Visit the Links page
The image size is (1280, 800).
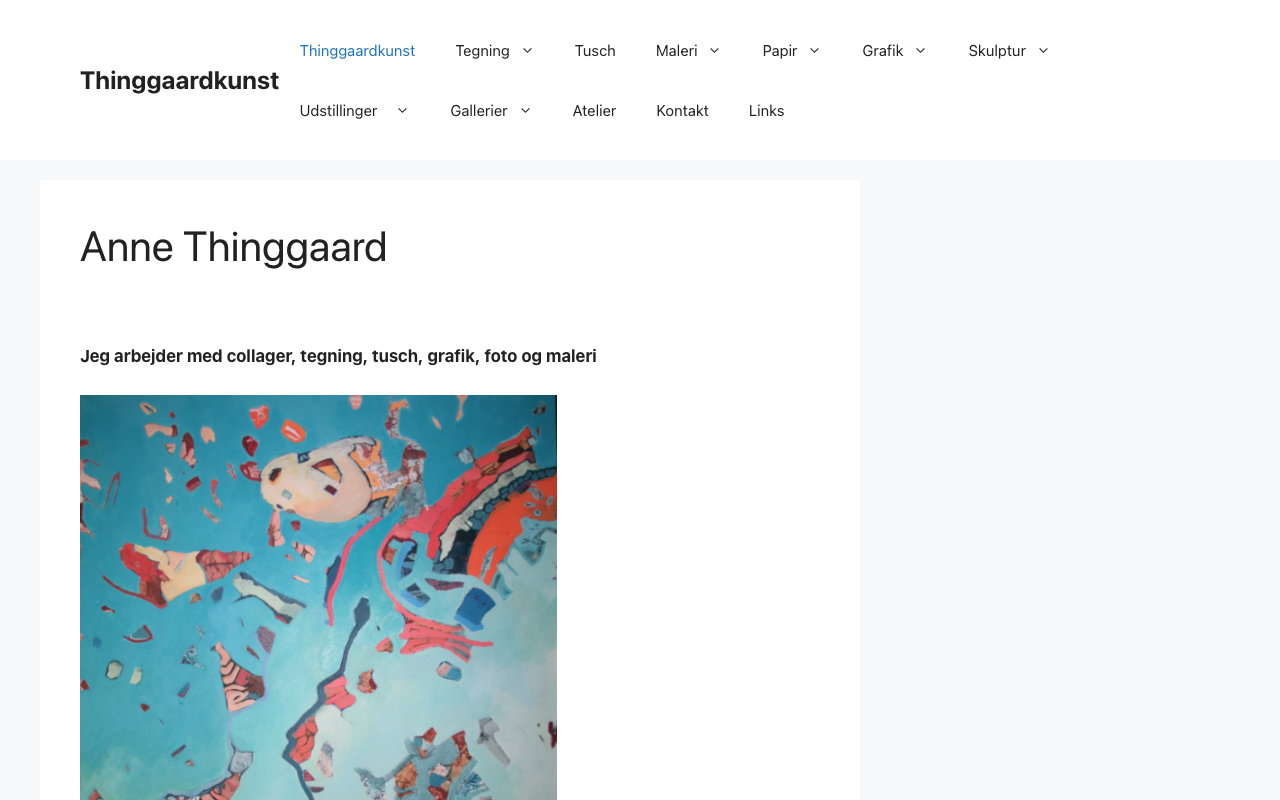point(767,110)
